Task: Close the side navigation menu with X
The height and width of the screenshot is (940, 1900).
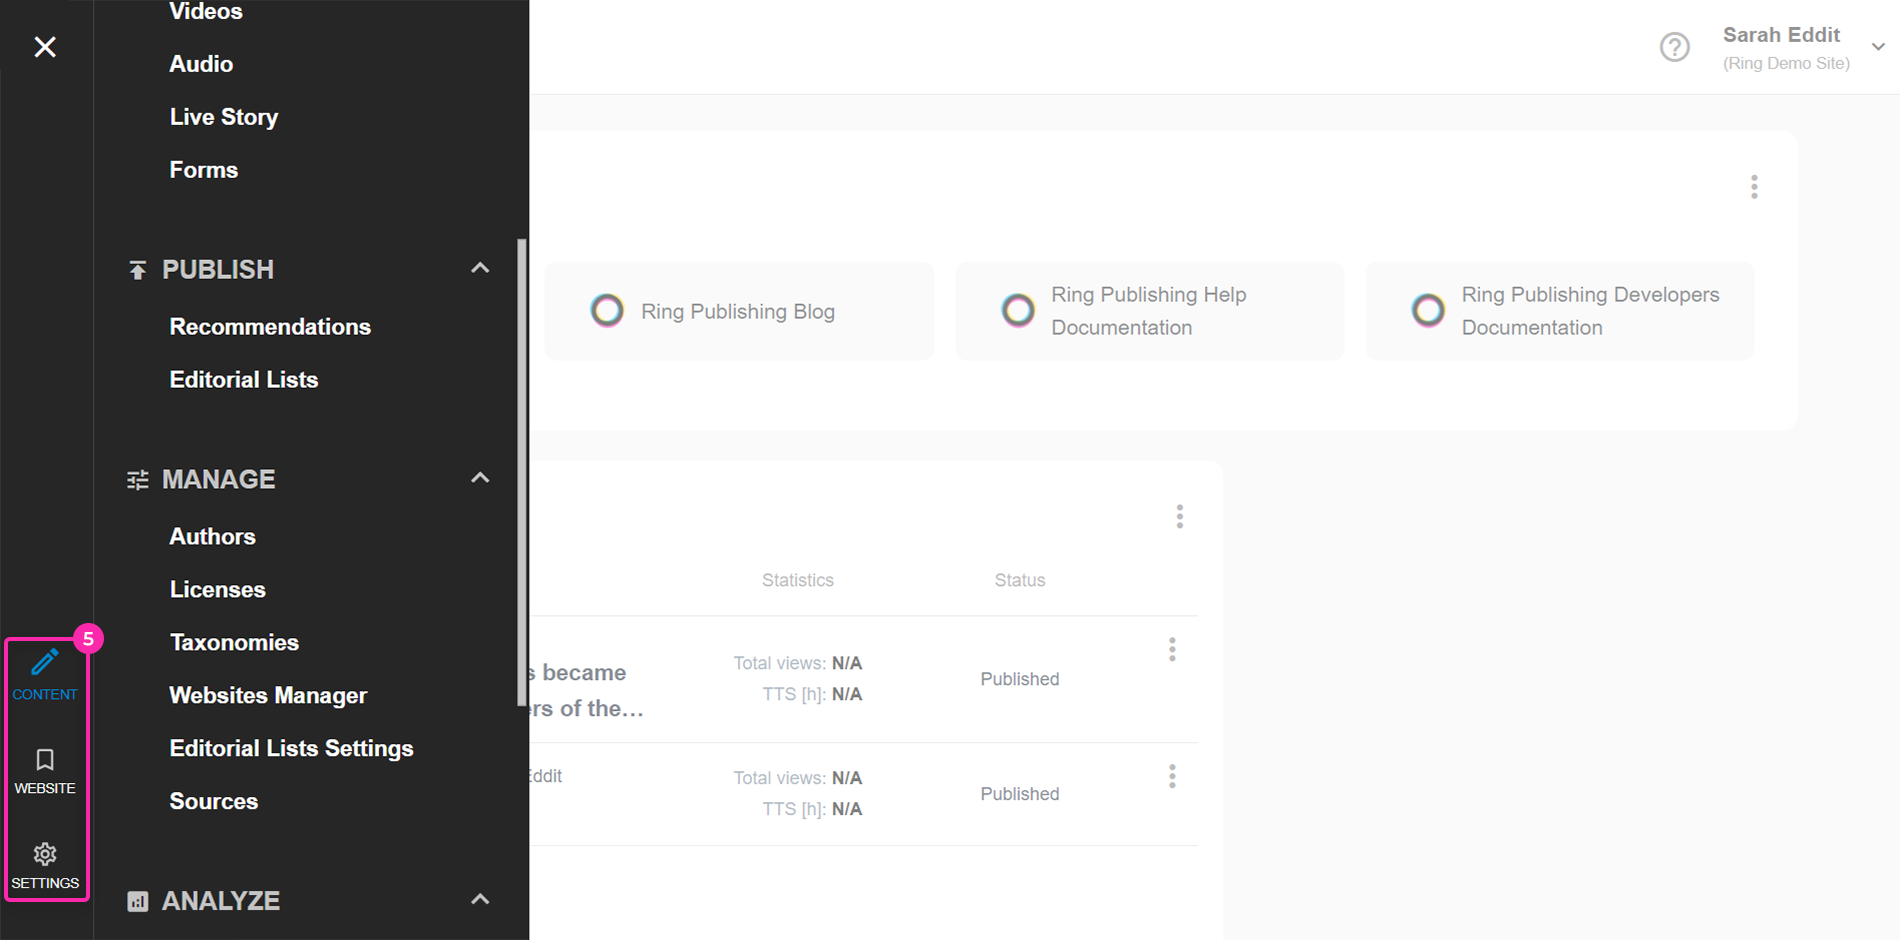Action: (x=45, y=47)
